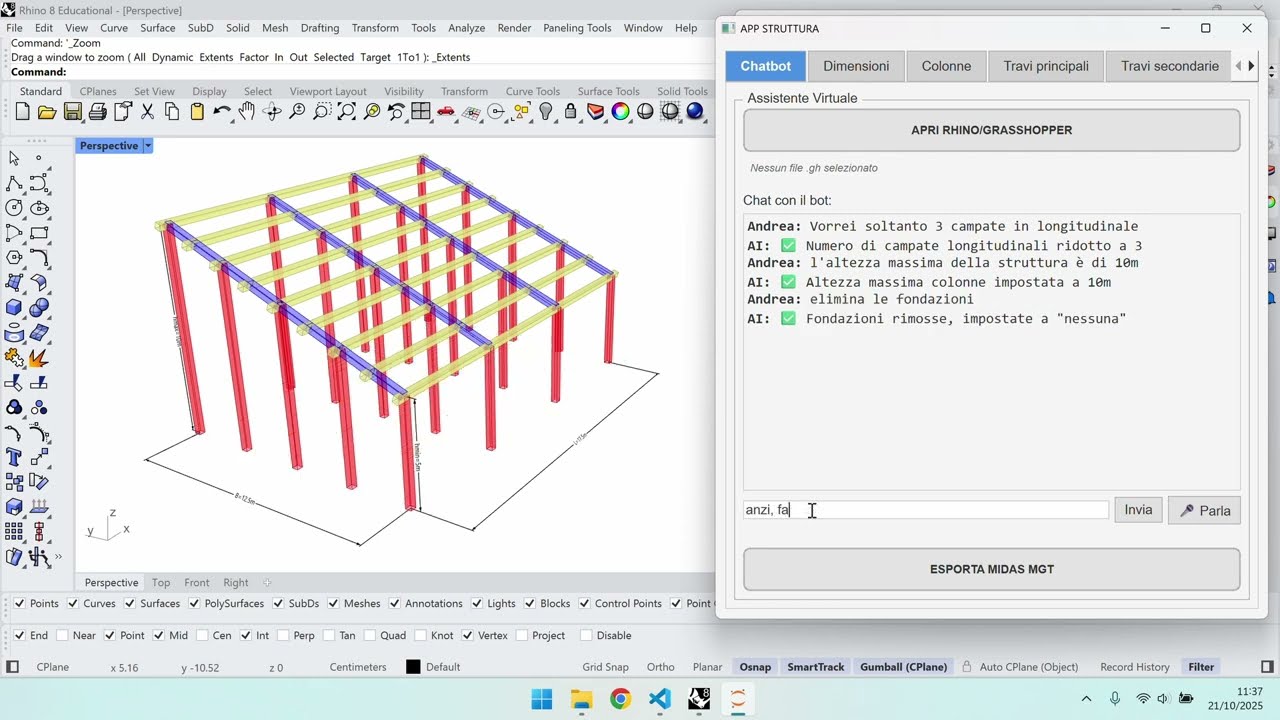This screenshot has width=1280, height=720.
Task: Click the black Default layer color swatch
Action: (x=413, y=667)
